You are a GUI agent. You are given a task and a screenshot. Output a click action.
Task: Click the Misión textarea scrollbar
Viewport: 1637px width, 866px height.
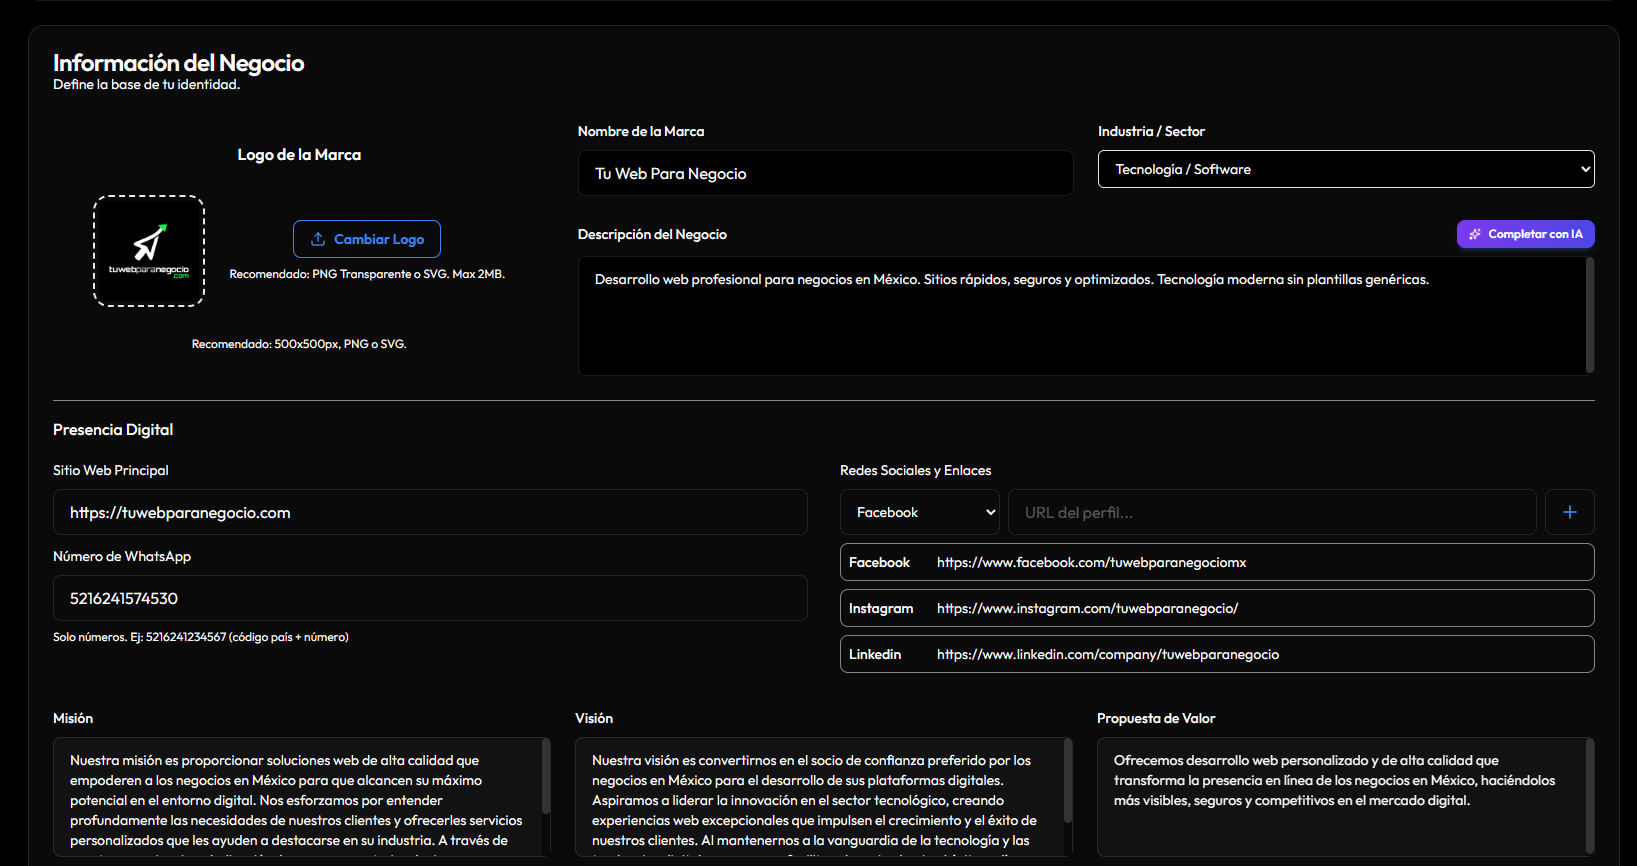click(x=546, y=777)
